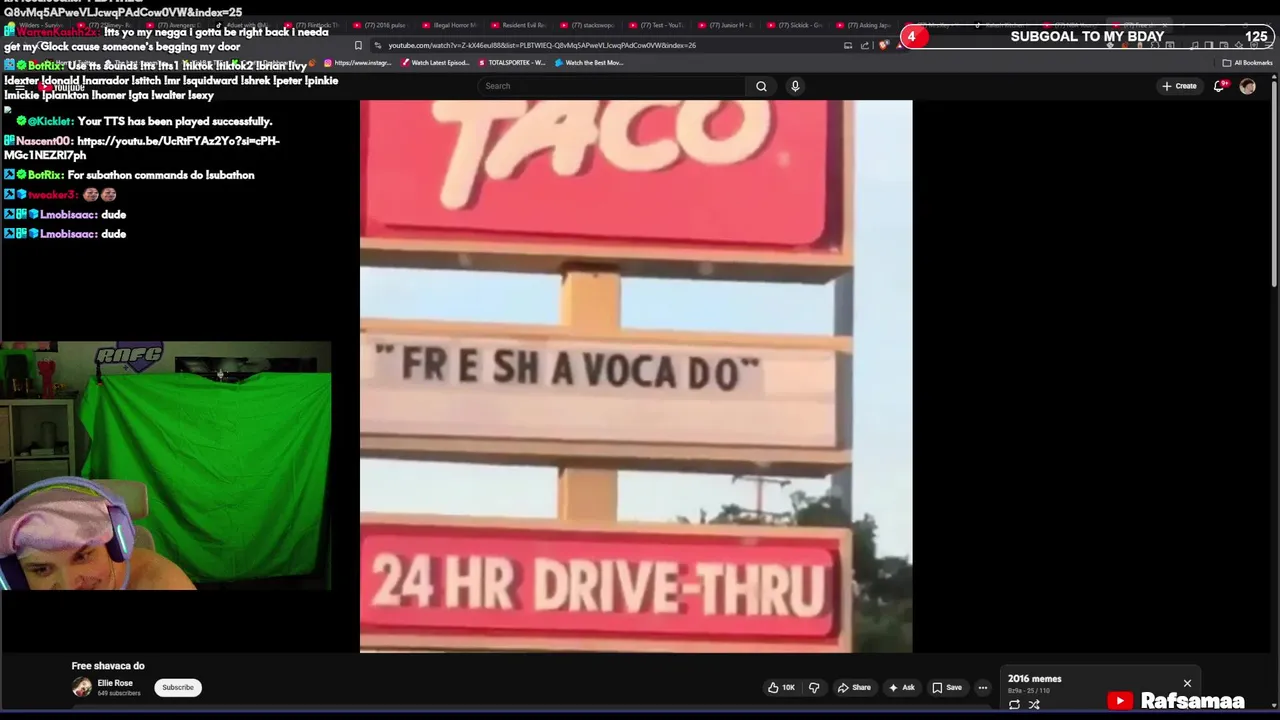Switch to the Junior H browser tab
This screenshot has width=1280, height=720.
tap(725, 25)
